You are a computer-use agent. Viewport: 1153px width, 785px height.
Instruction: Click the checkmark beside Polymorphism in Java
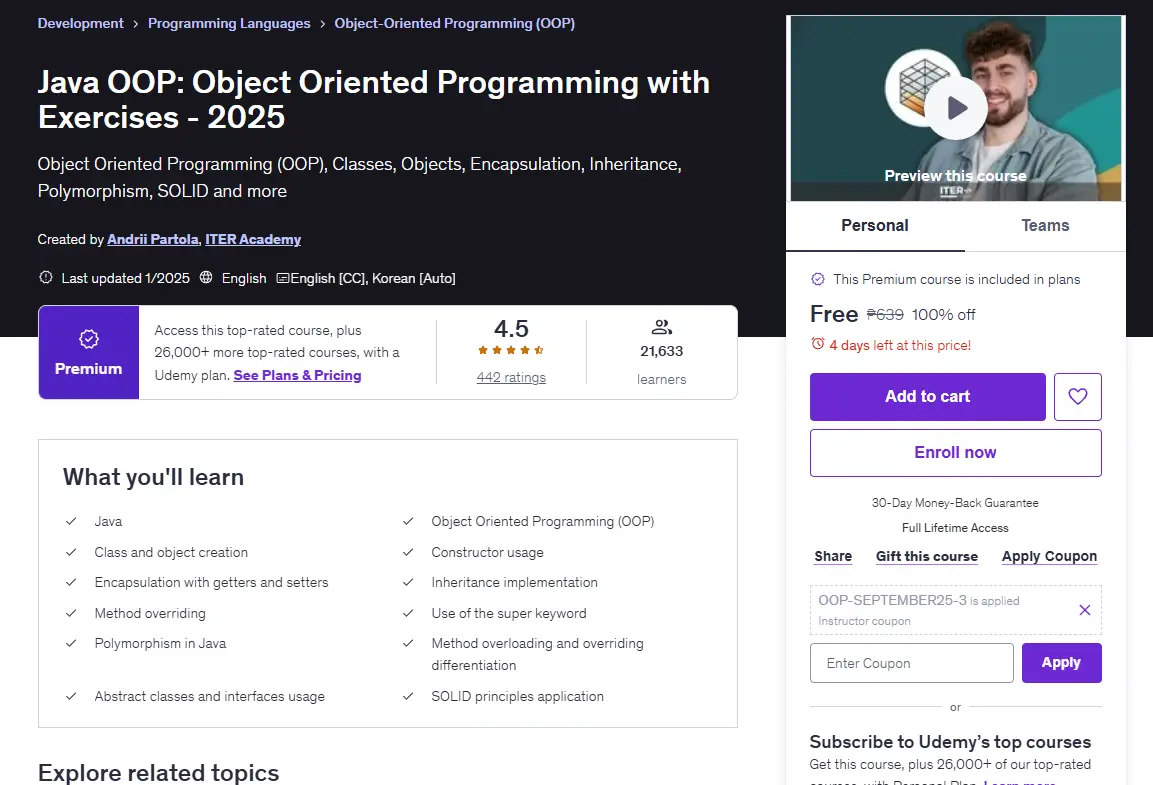[71, 643]
